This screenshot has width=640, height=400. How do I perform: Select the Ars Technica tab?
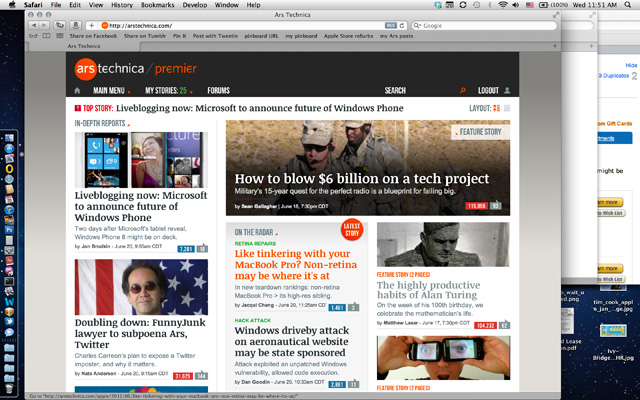[x=84, y=46]
